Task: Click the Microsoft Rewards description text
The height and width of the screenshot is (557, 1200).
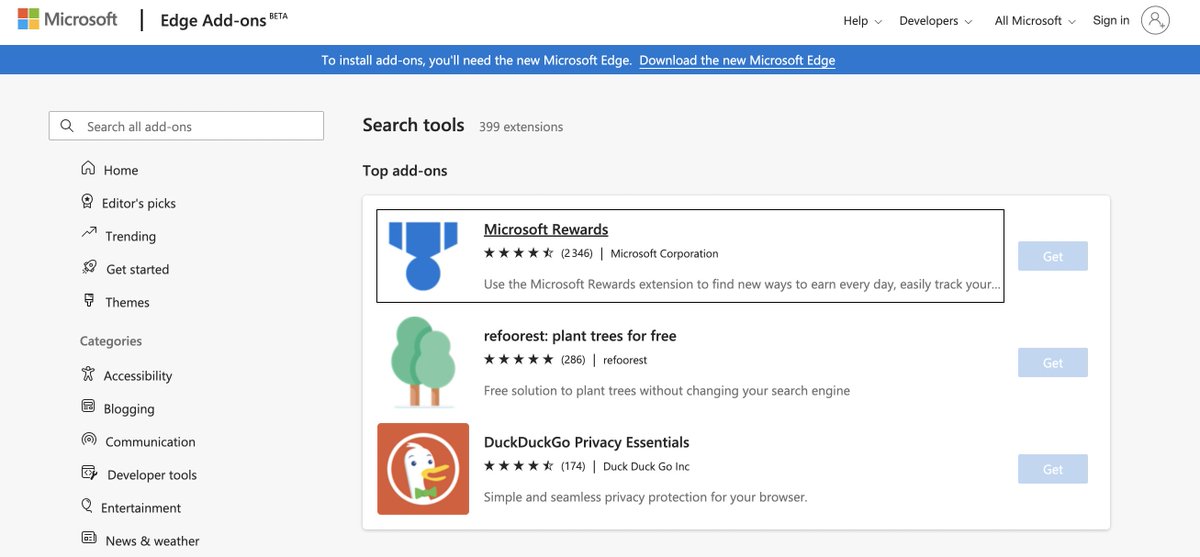Action: tap(742, 284)
